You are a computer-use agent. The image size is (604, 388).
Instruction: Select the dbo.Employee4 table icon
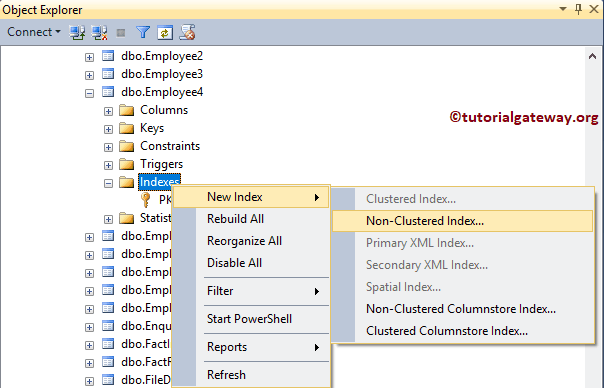[108, 92]
